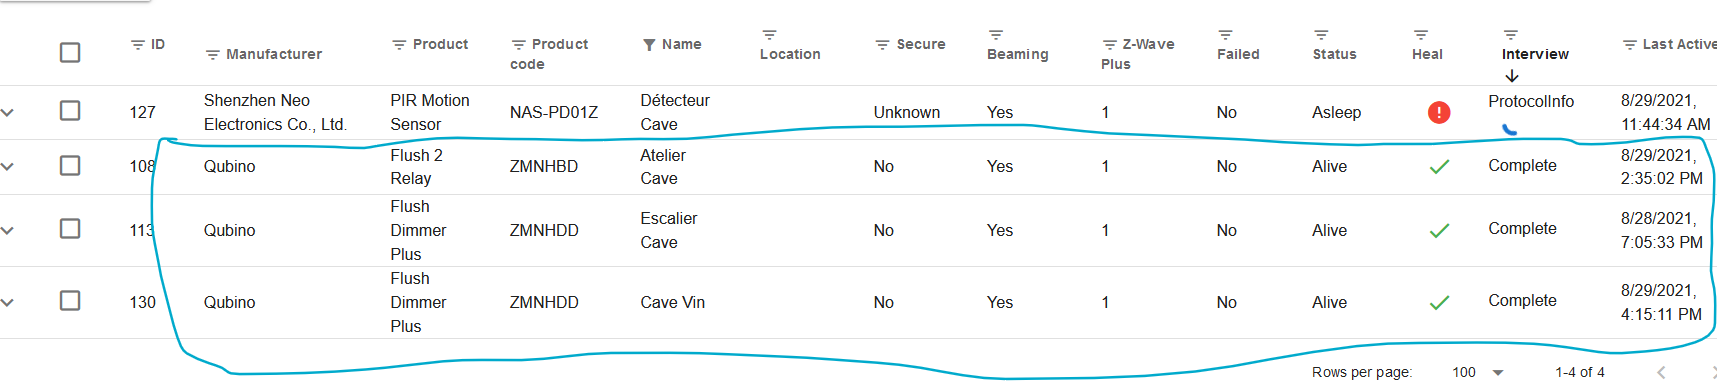Viewport: 1717px width, 381px height.
Task: Sort by the Status column header
Action: [1334, 54]
